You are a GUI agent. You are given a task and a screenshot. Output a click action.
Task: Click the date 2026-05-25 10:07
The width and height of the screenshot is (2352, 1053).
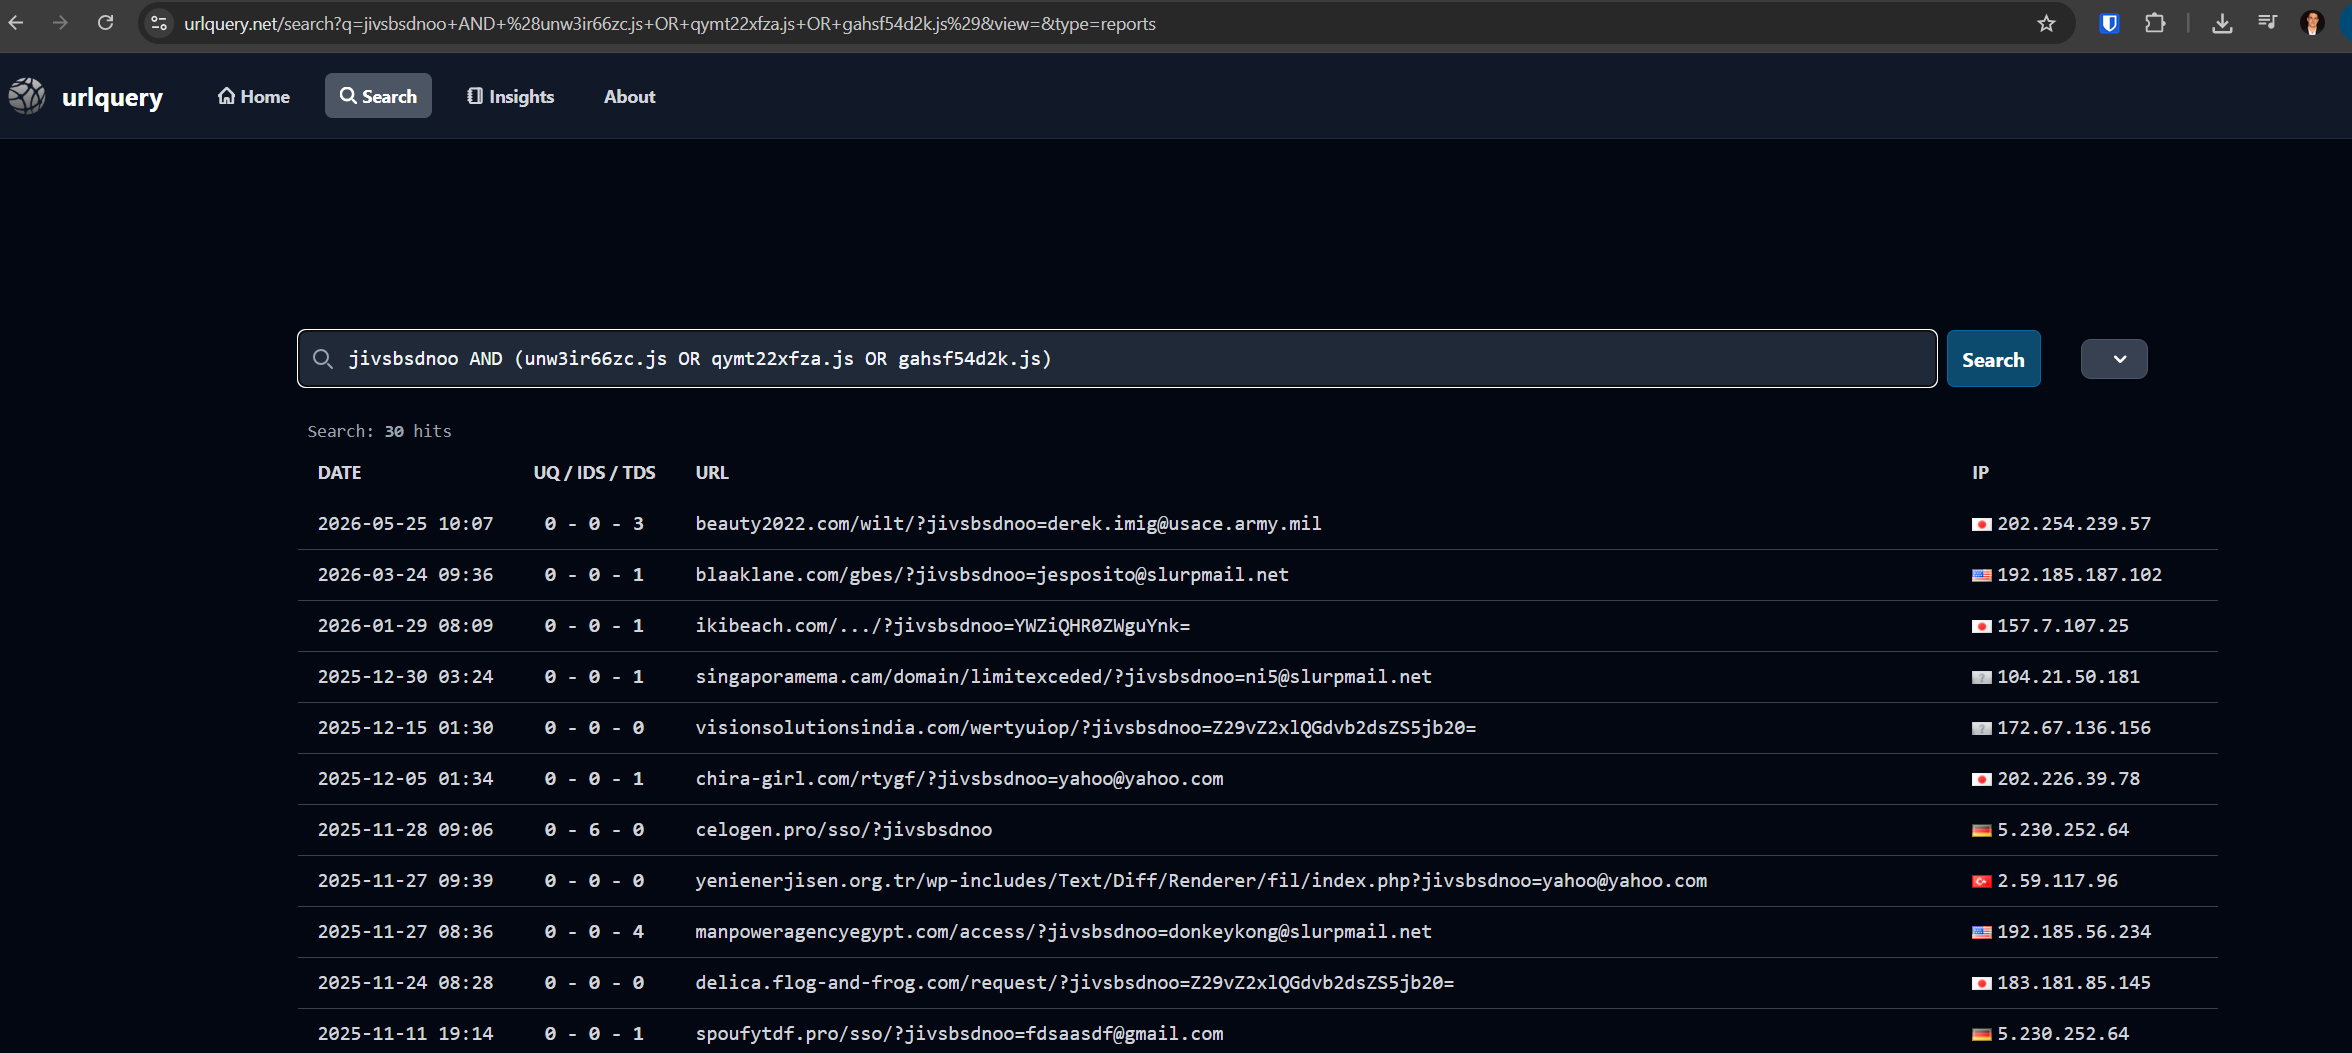click(x=405, y=523)
